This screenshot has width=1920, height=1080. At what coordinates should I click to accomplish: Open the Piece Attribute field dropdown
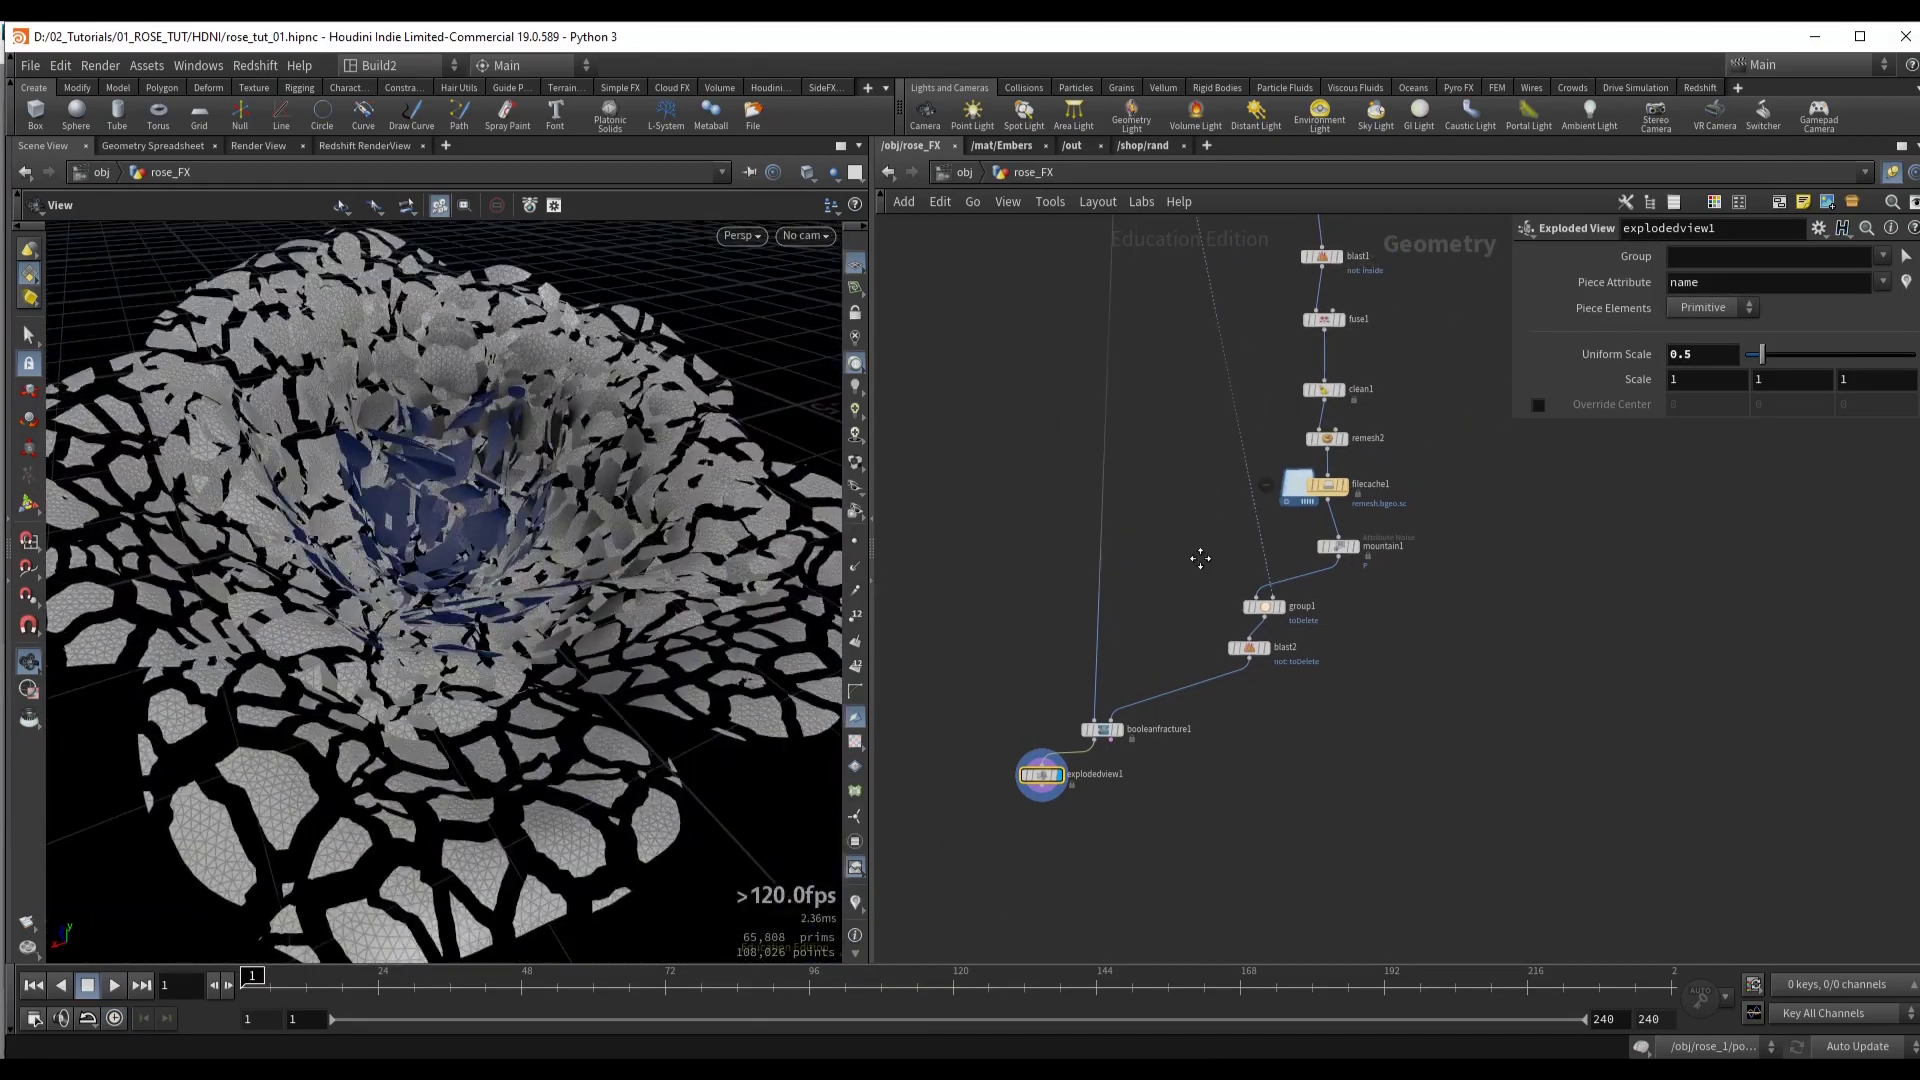pos(1884,281)
